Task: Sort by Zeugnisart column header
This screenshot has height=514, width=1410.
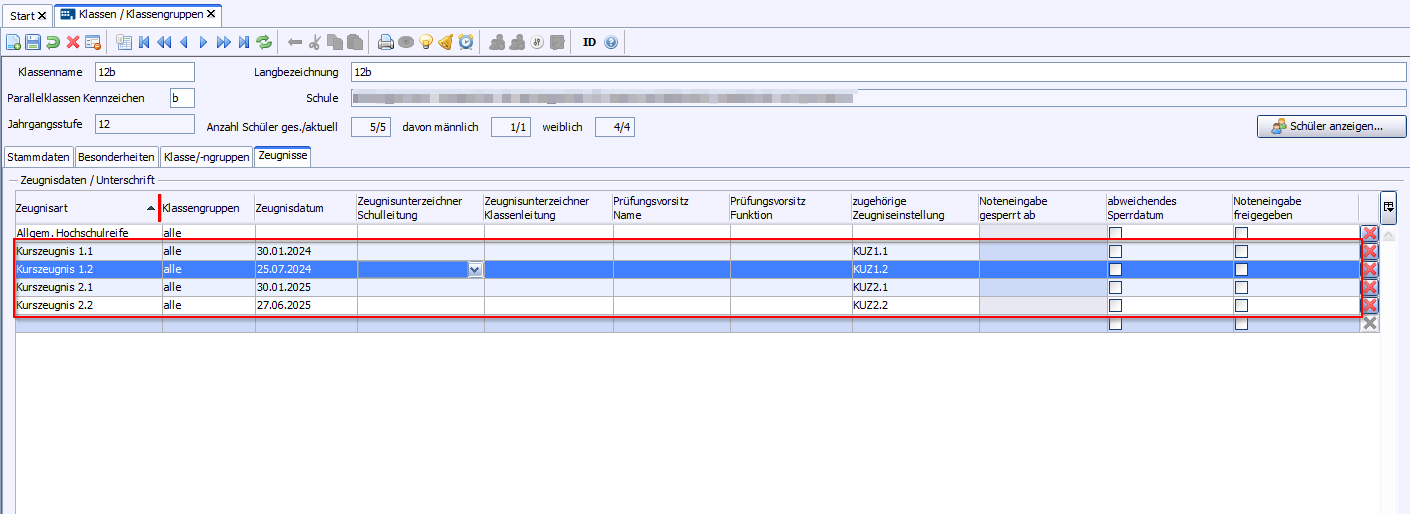Action: pos(80,208)
